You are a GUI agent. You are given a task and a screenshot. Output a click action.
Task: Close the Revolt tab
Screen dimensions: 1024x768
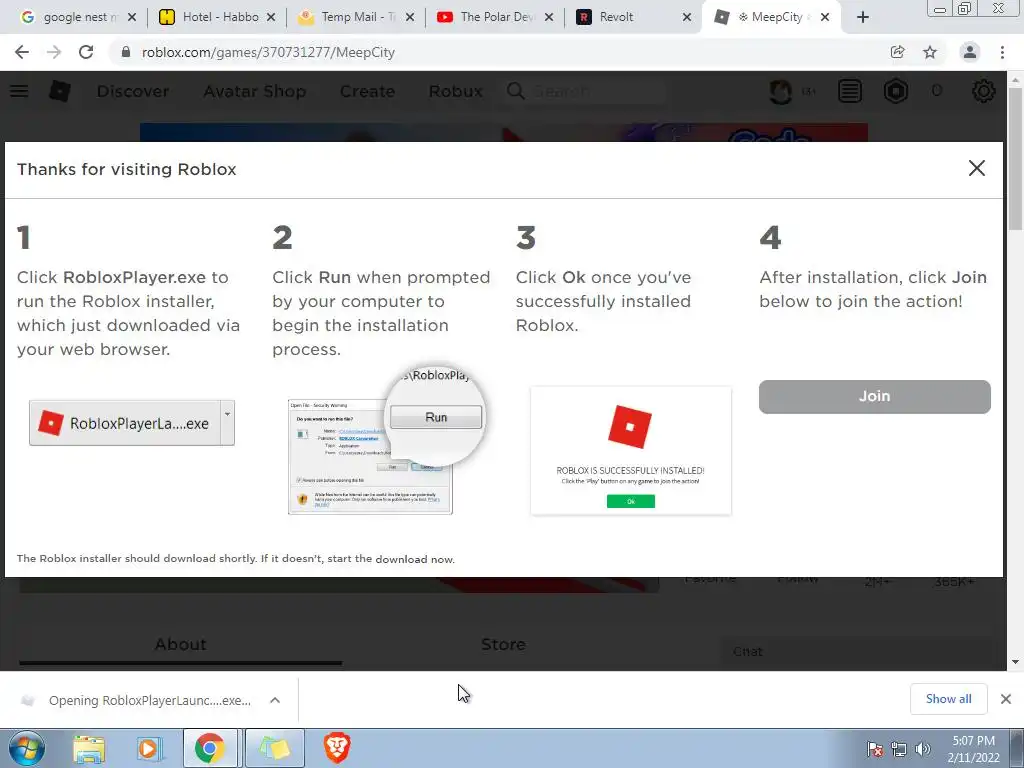point(686,18)
